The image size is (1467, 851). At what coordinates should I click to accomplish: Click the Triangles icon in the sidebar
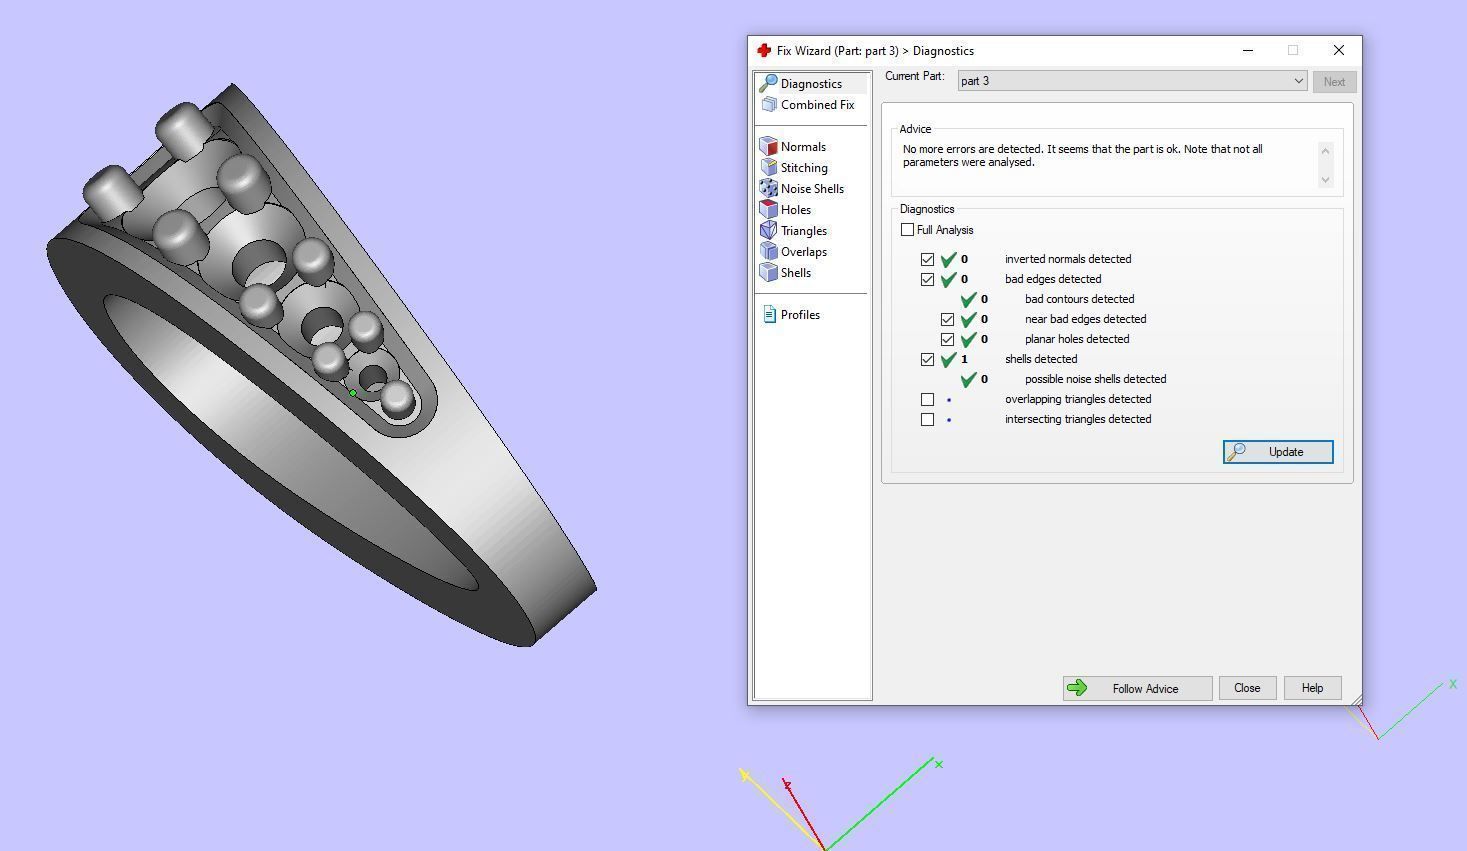(768, 230)
